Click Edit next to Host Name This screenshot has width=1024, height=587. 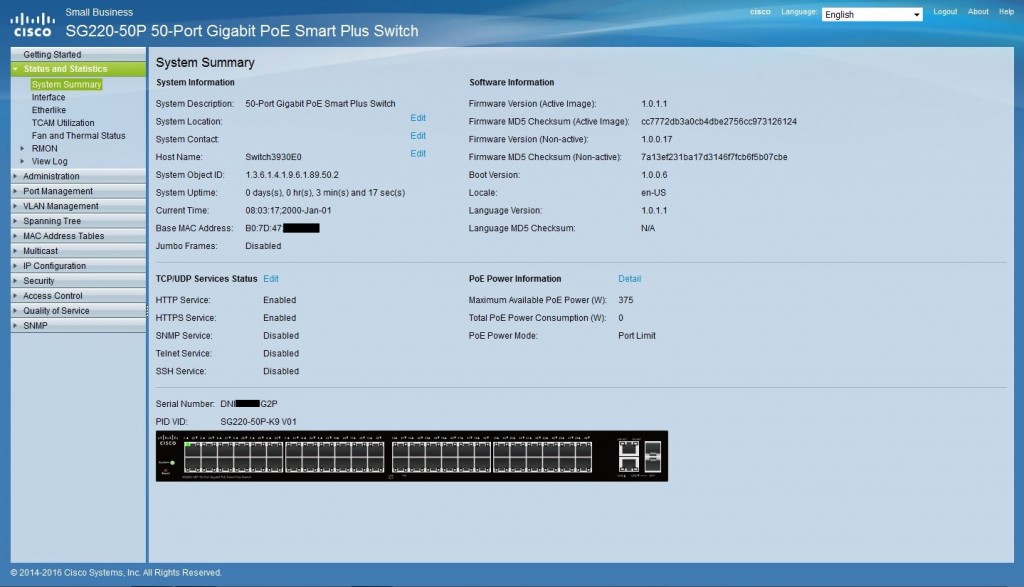(418, 153)
